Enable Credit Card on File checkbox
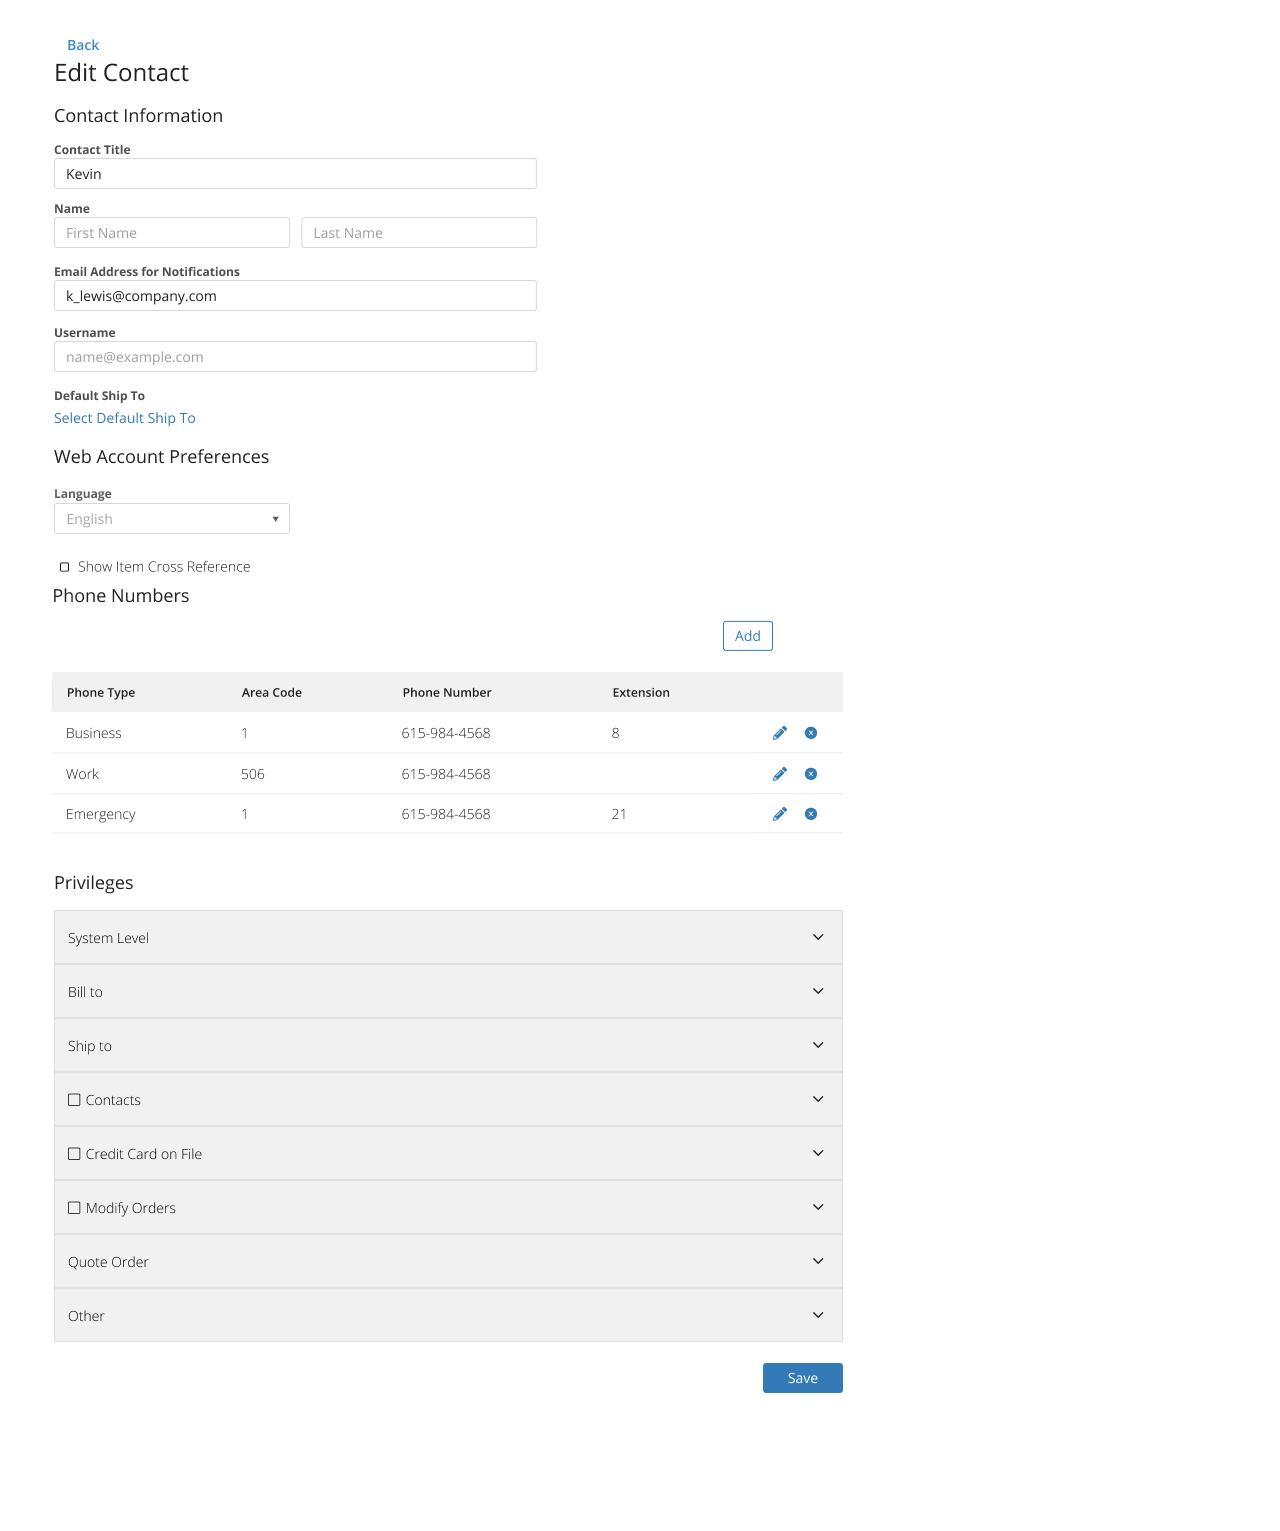1280x1531 pixels. point(74,1154)
